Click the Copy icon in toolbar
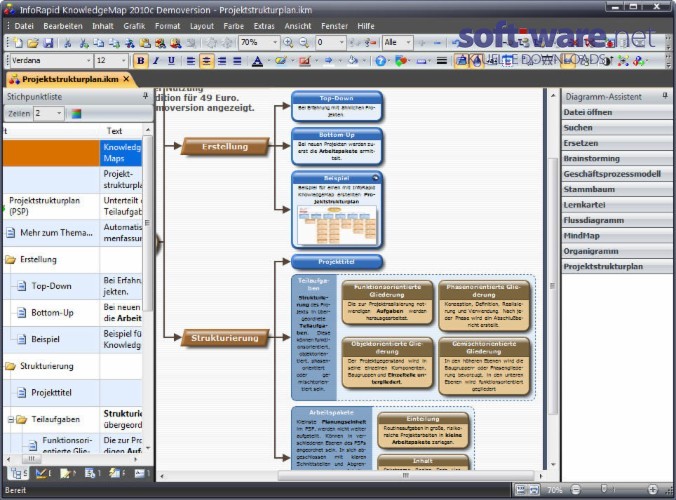Screen dimensions: 676x500 click(x=99, y=42)
